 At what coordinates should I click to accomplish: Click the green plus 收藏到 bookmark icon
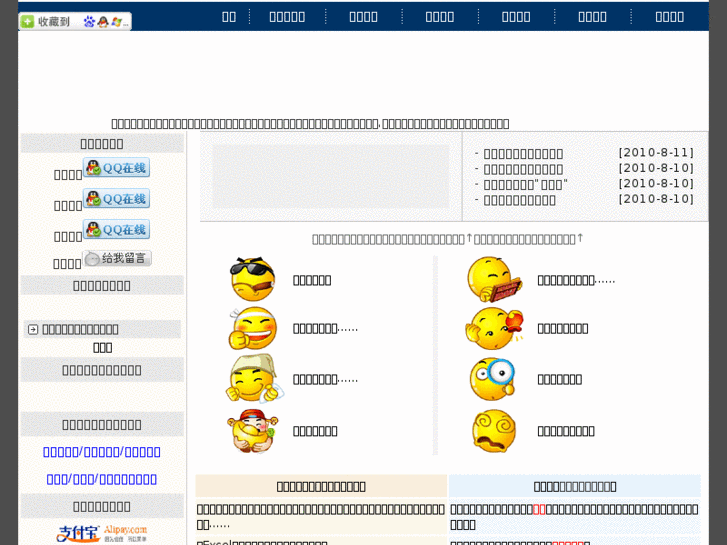coord(27,22)
